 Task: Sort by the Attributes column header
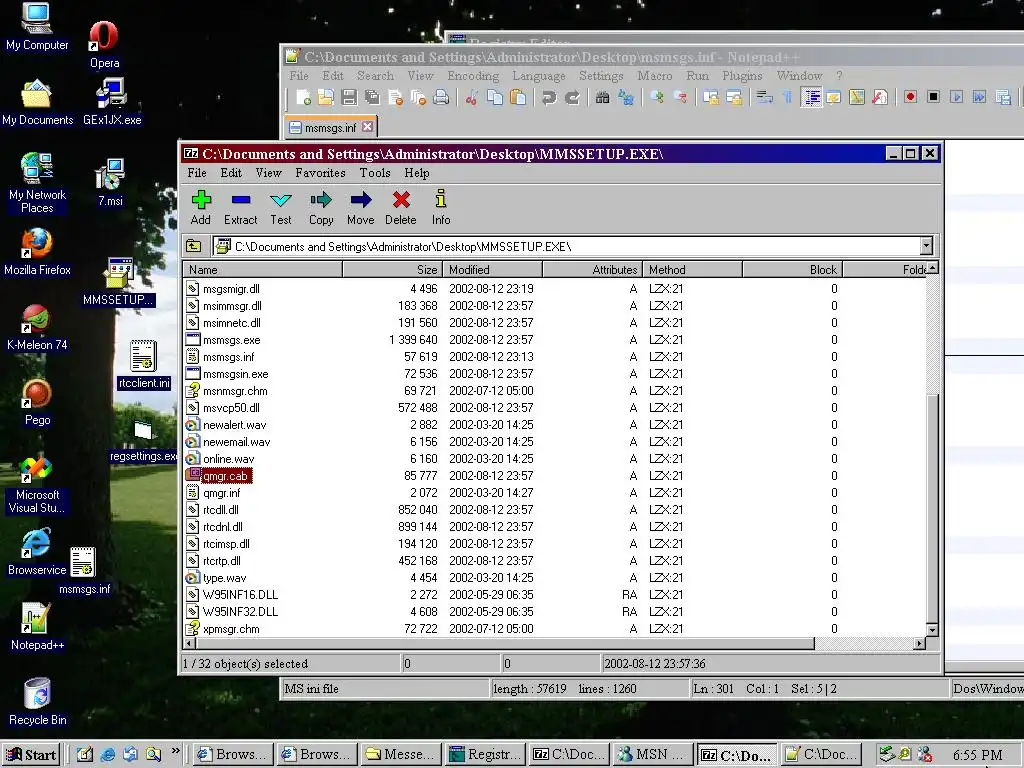pos(592,269)
